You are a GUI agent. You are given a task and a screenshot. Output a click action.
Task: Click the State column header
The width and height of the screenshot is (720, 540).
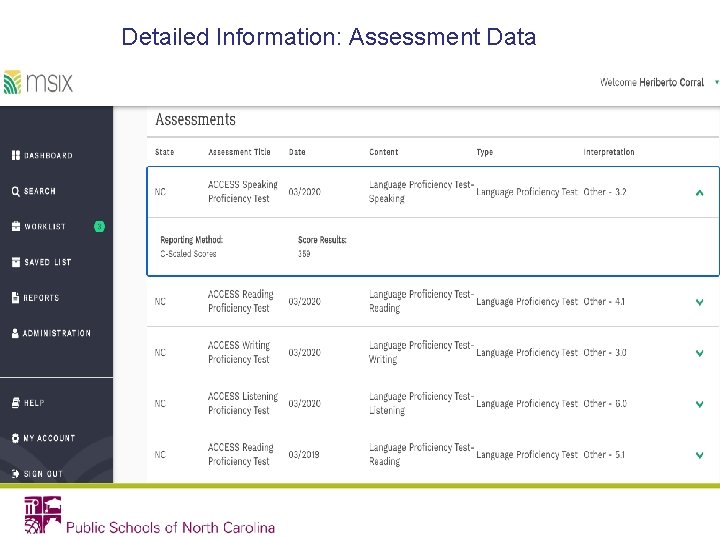point(164,152)
